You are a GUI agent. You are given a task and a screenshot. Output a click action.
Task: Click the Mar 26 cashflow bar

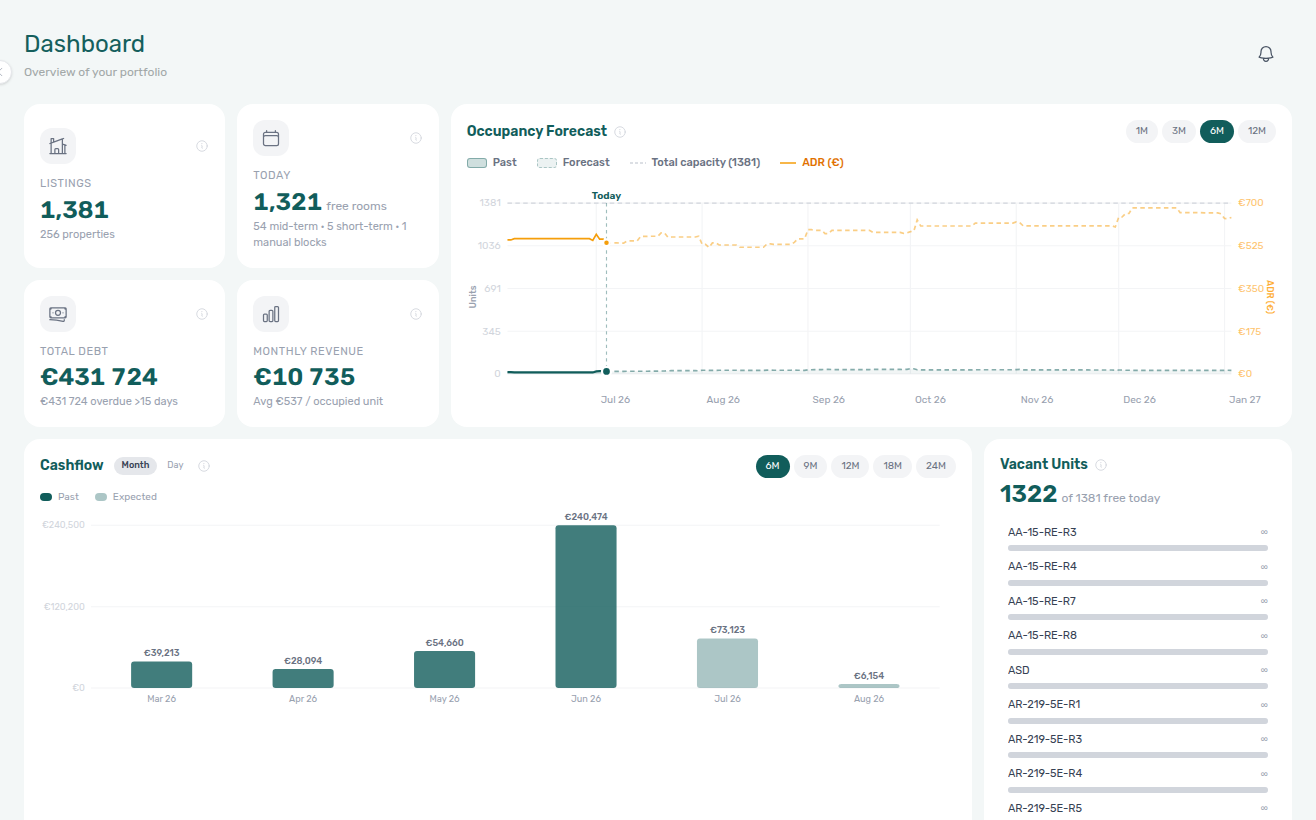coord(161,675)
